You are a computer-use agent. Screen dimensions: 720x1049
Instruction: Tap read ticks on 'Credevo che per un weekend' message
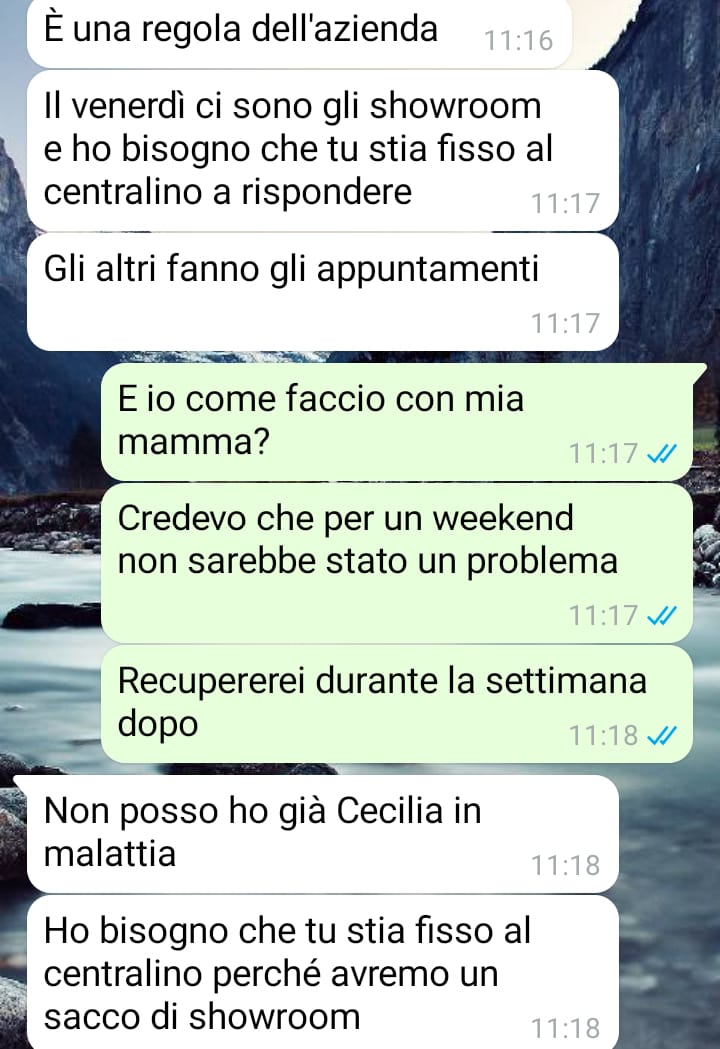pyautogui.click(x=662, y=615)
